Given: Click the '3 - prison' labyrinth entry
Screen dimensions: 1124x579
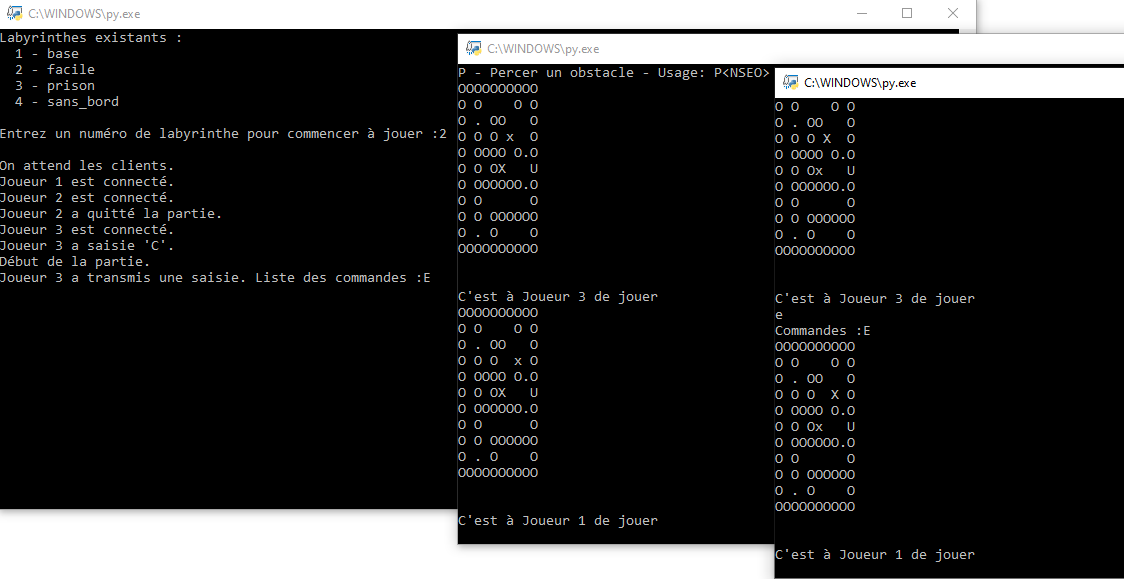Looking at the screenshot, I should tap(55, 85).
